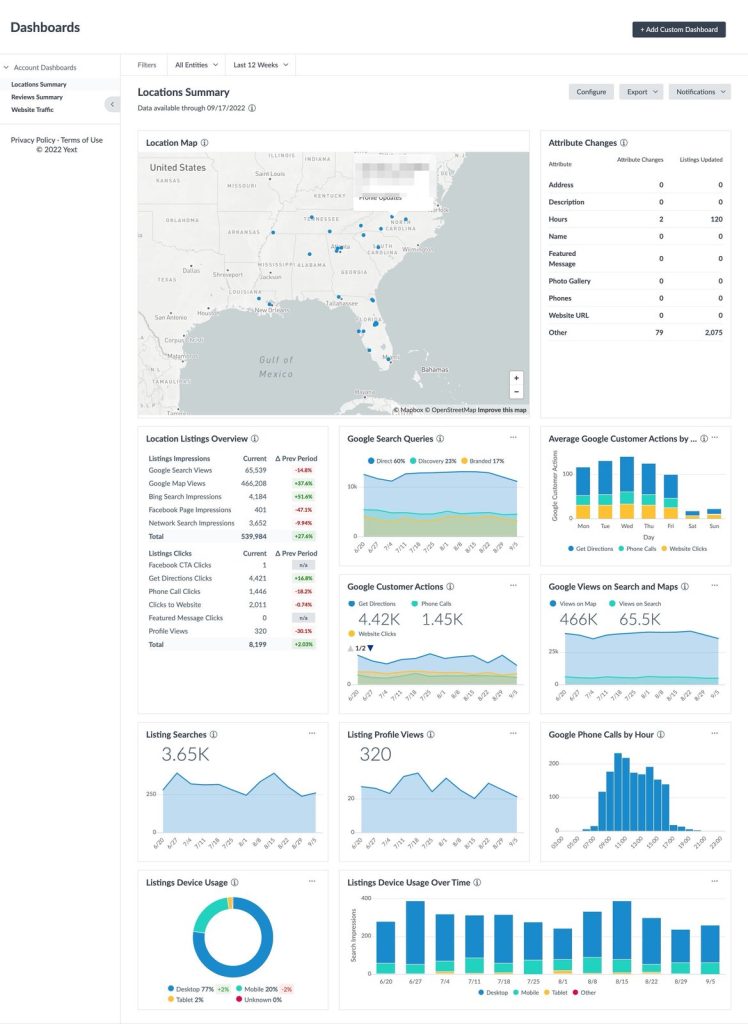Collapse sidebar with the arrow handle
Screen dimensions: 748x1024
pos(112,104)
